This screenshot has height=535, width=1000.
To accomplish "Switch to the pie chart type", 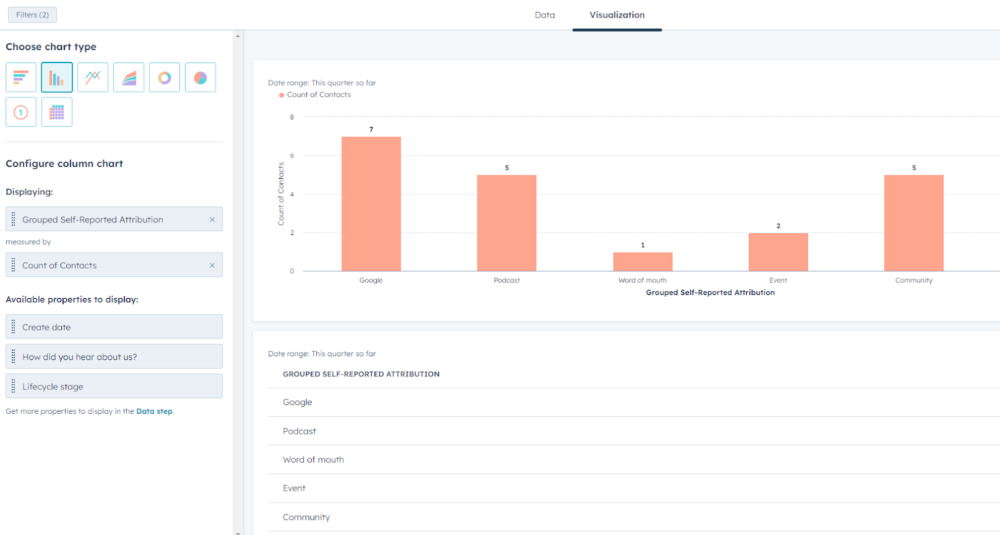I will pos(201,77).
